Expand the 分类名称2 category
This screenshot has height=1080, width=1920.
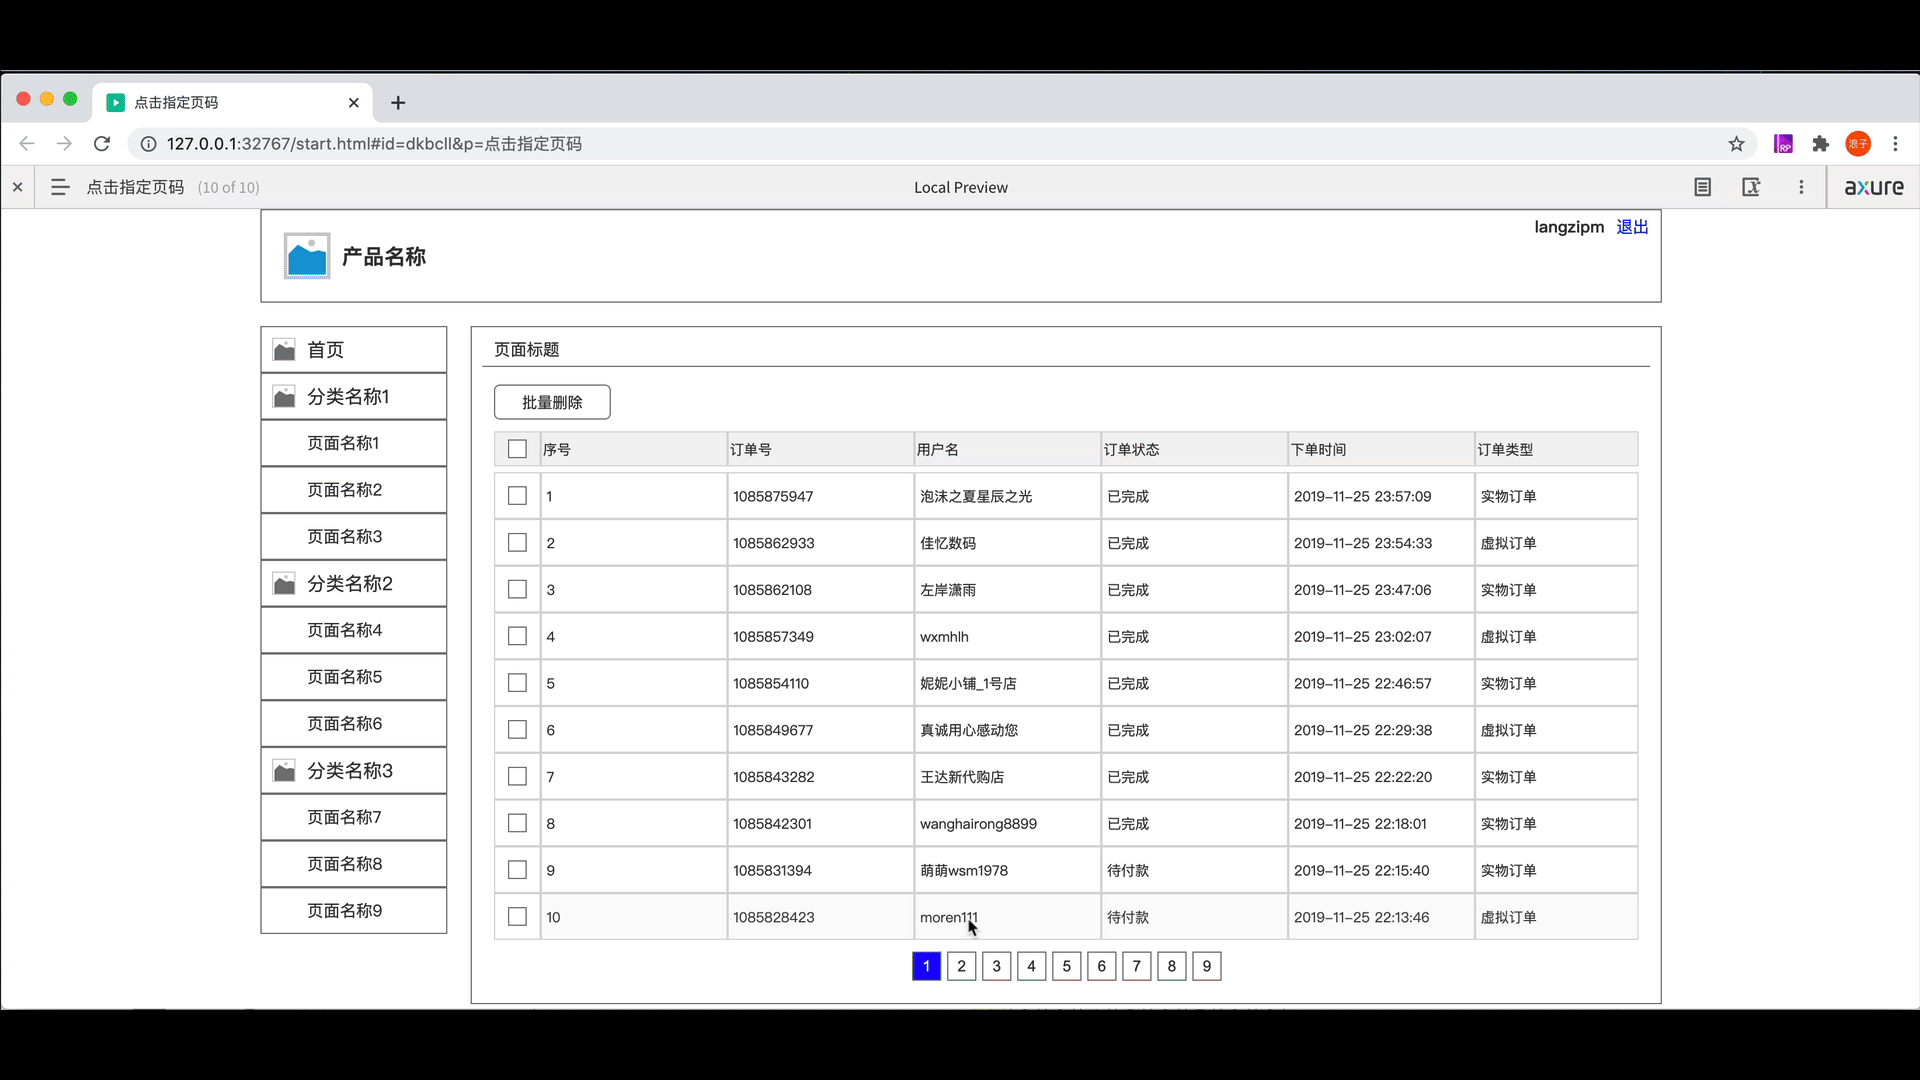point(354,584)
